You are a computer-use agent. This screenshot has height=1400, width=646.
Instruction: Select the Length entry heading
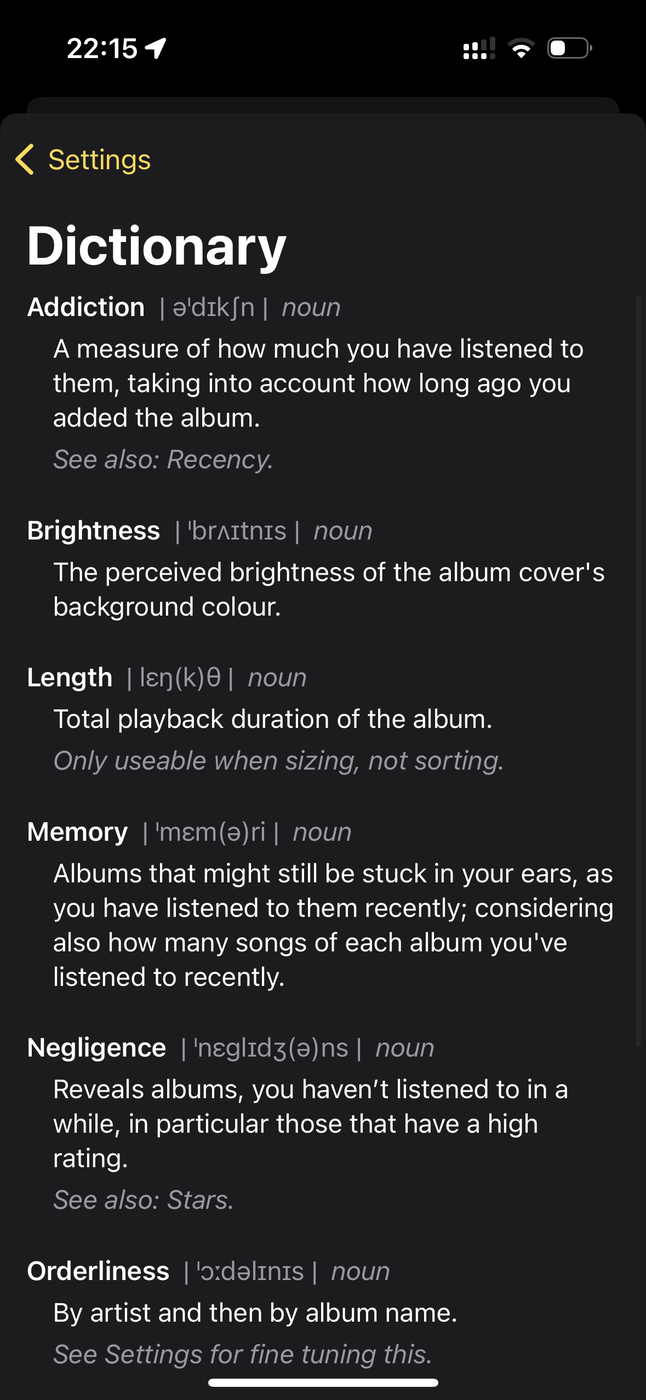pos(70,677)
